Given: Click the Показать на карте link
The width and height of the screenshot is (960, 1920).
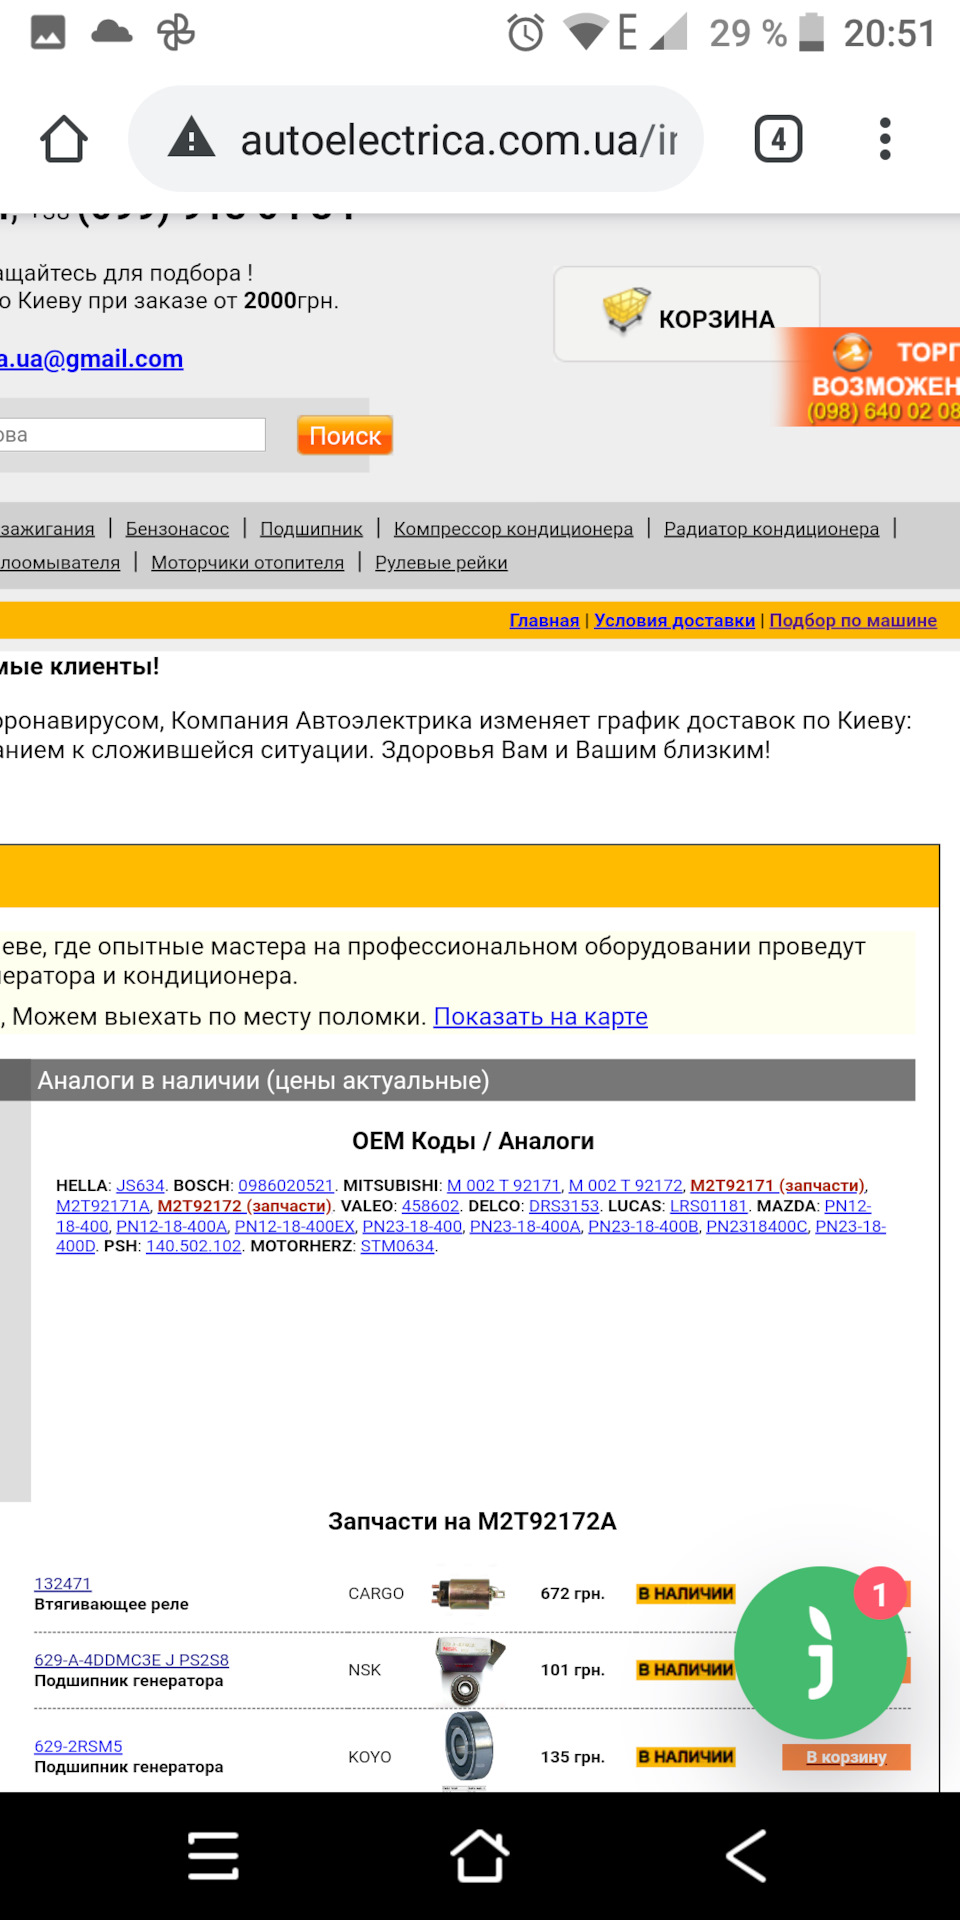Looking at the screenshot, I should [540, 1017].
